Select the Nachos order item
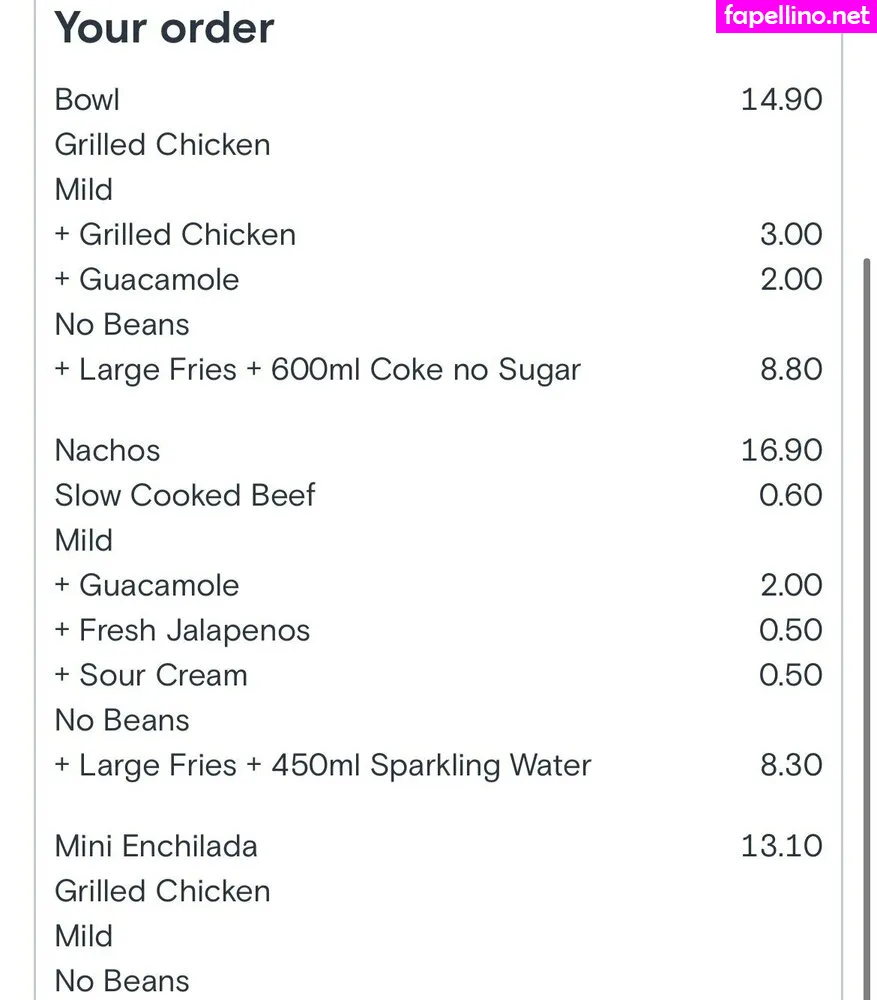Screen dimensions: 877x1000 pos(107,450)
